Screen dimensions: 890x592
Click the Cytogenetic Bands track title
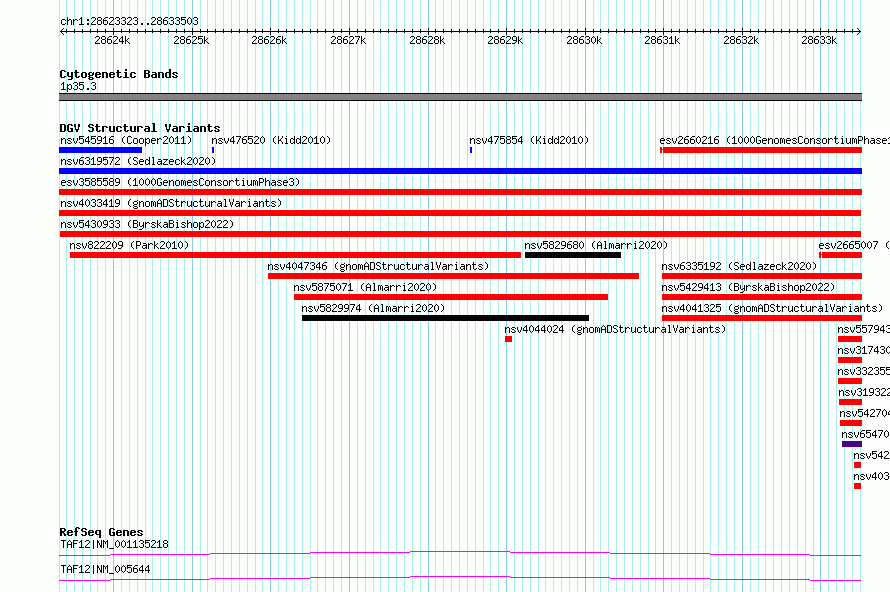pyautogui.click(x=119, y=74)
